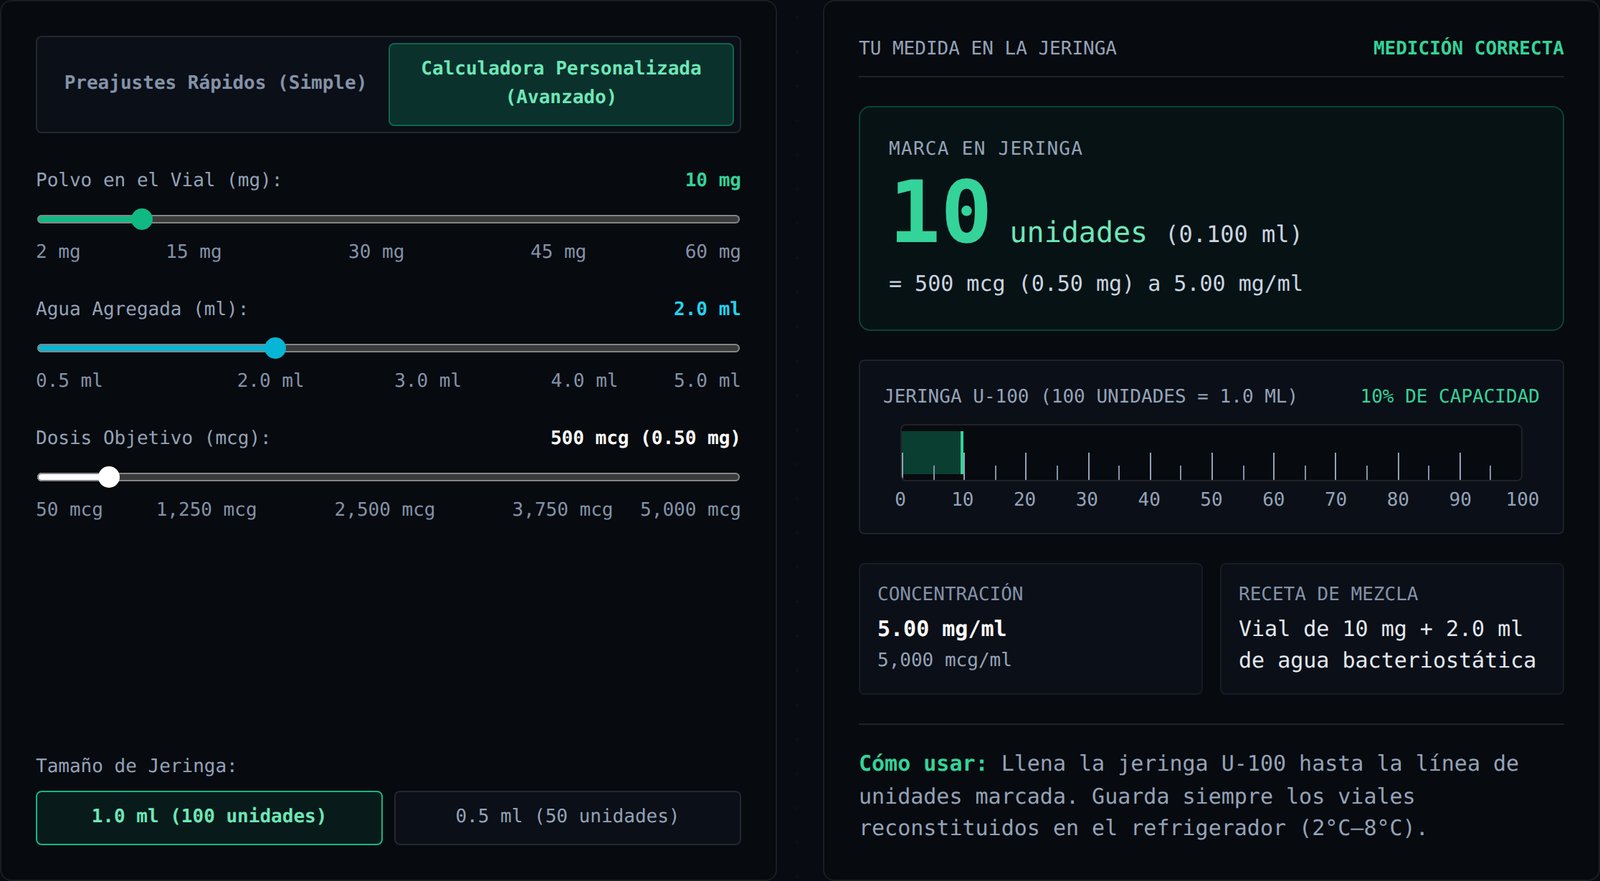1600x881 pixels.
Task: Click the '1,250 mcg' dose slider tick label
Action: coord(206,510)
